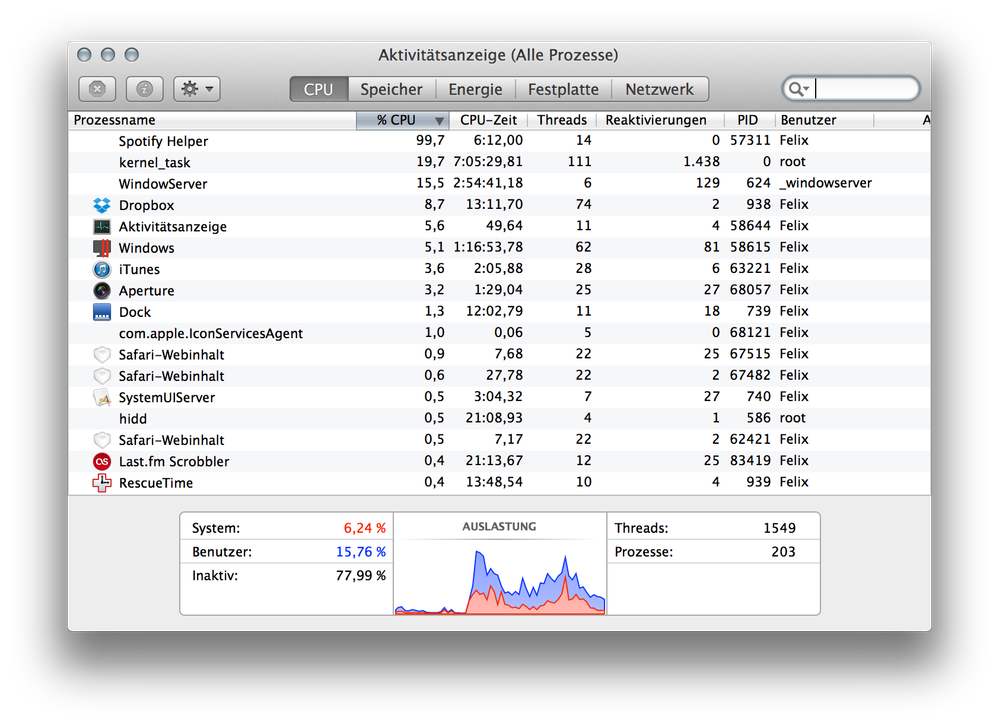Click the Aperture app icon
Viewport: 999px width, 725px height.
[x=102, y=291]
